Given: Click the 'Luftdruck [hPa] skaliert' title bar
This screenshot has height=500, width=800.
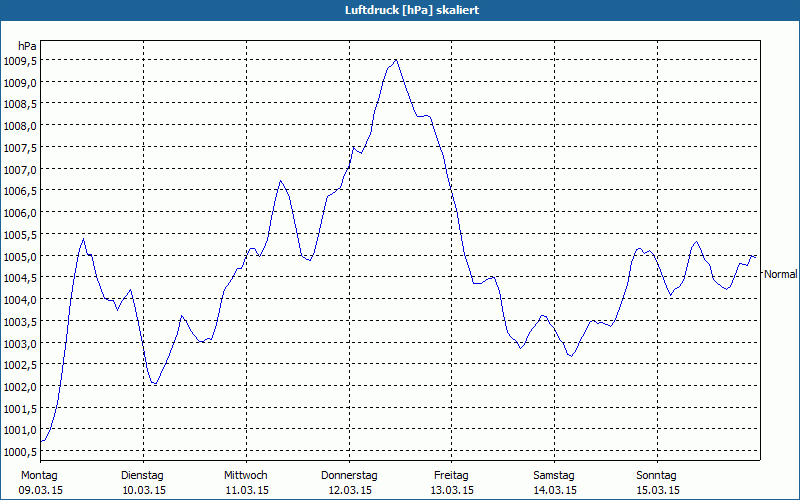Looking at the screenshot, I should [400, 10].
